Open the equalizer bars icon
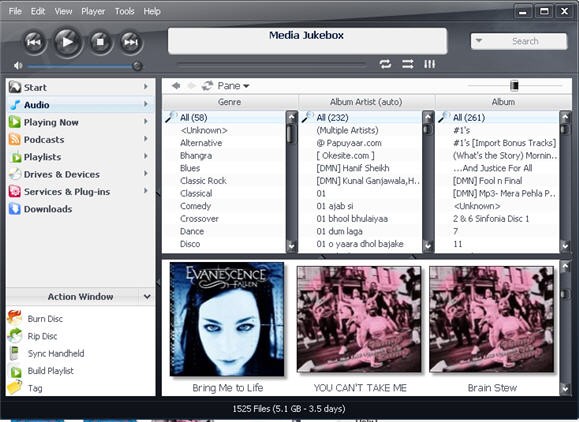 pos(429,64)
